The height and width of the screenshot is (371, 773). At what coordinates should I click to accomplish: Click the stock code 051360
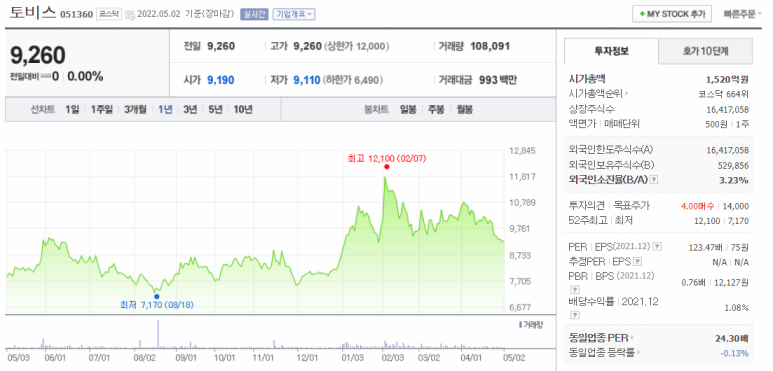point(76,14)
